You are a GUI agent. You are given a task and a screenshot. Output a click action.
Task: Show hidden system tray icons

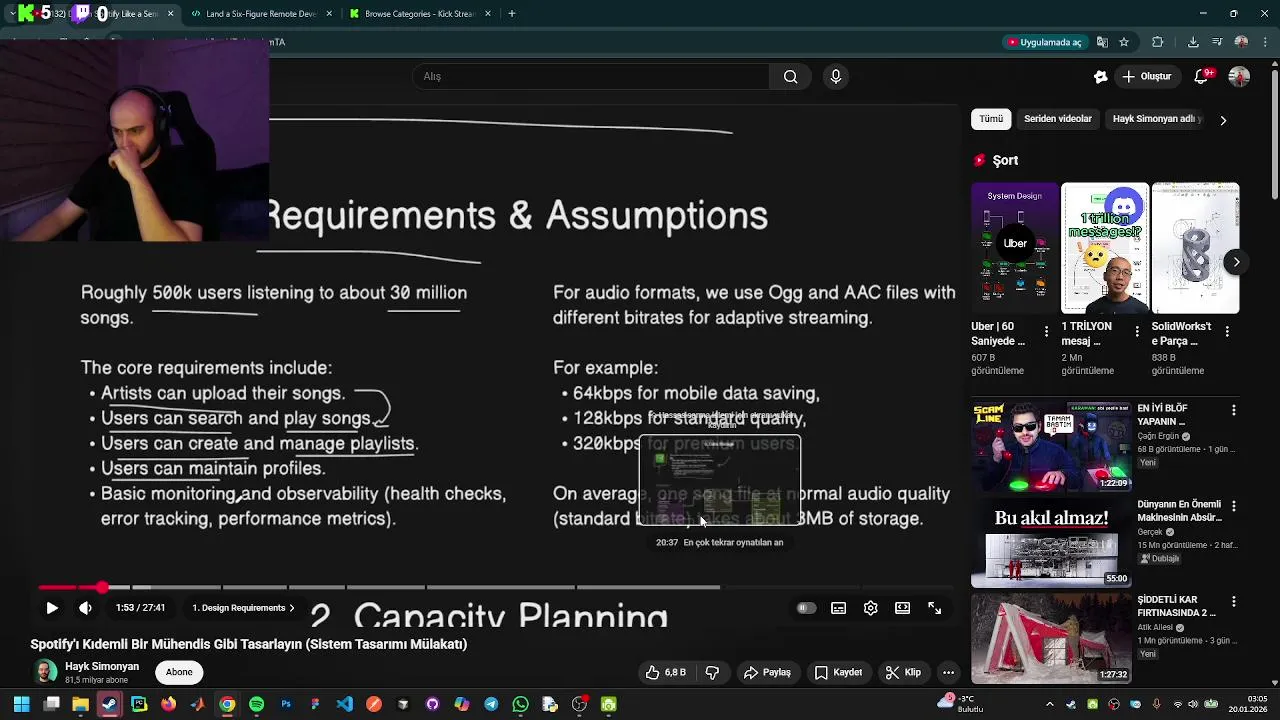point(1049,704)
